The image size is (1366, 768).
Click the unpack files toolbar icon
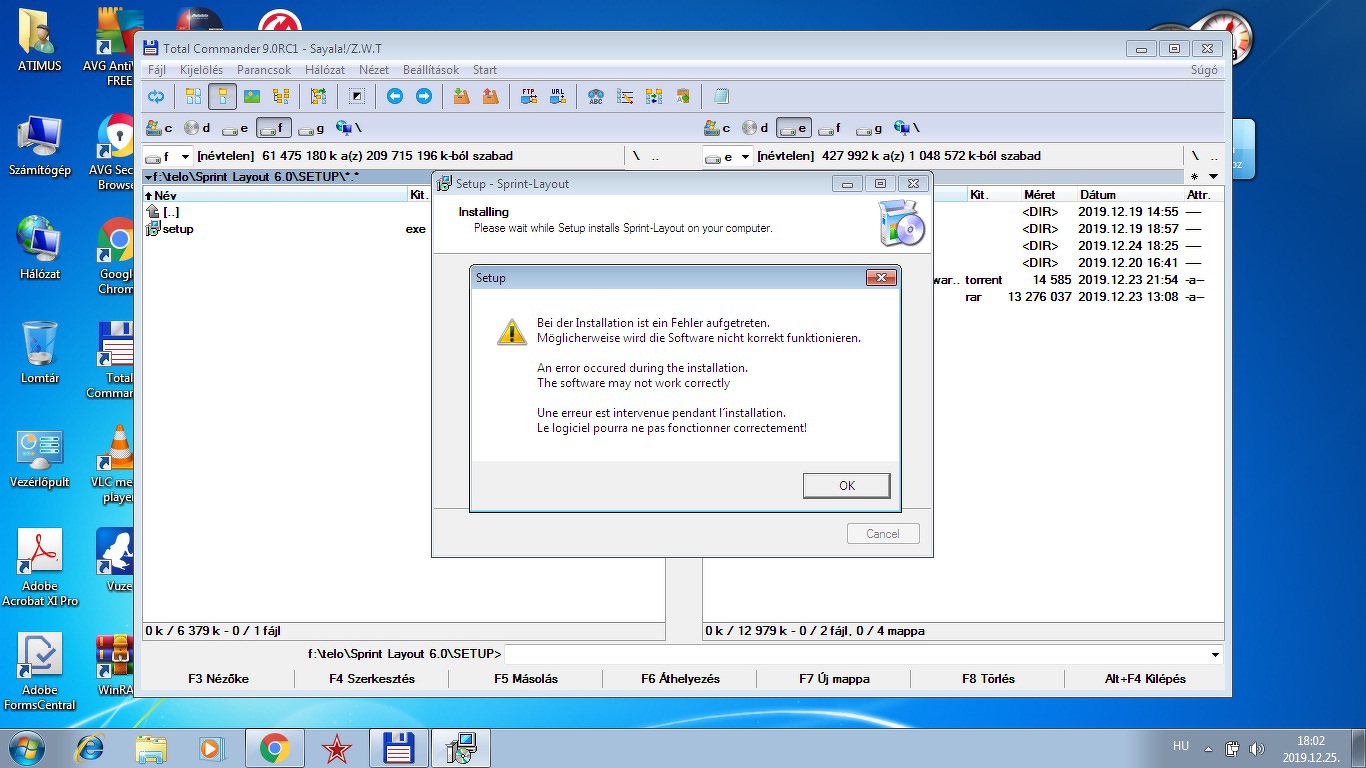point(490,96)
